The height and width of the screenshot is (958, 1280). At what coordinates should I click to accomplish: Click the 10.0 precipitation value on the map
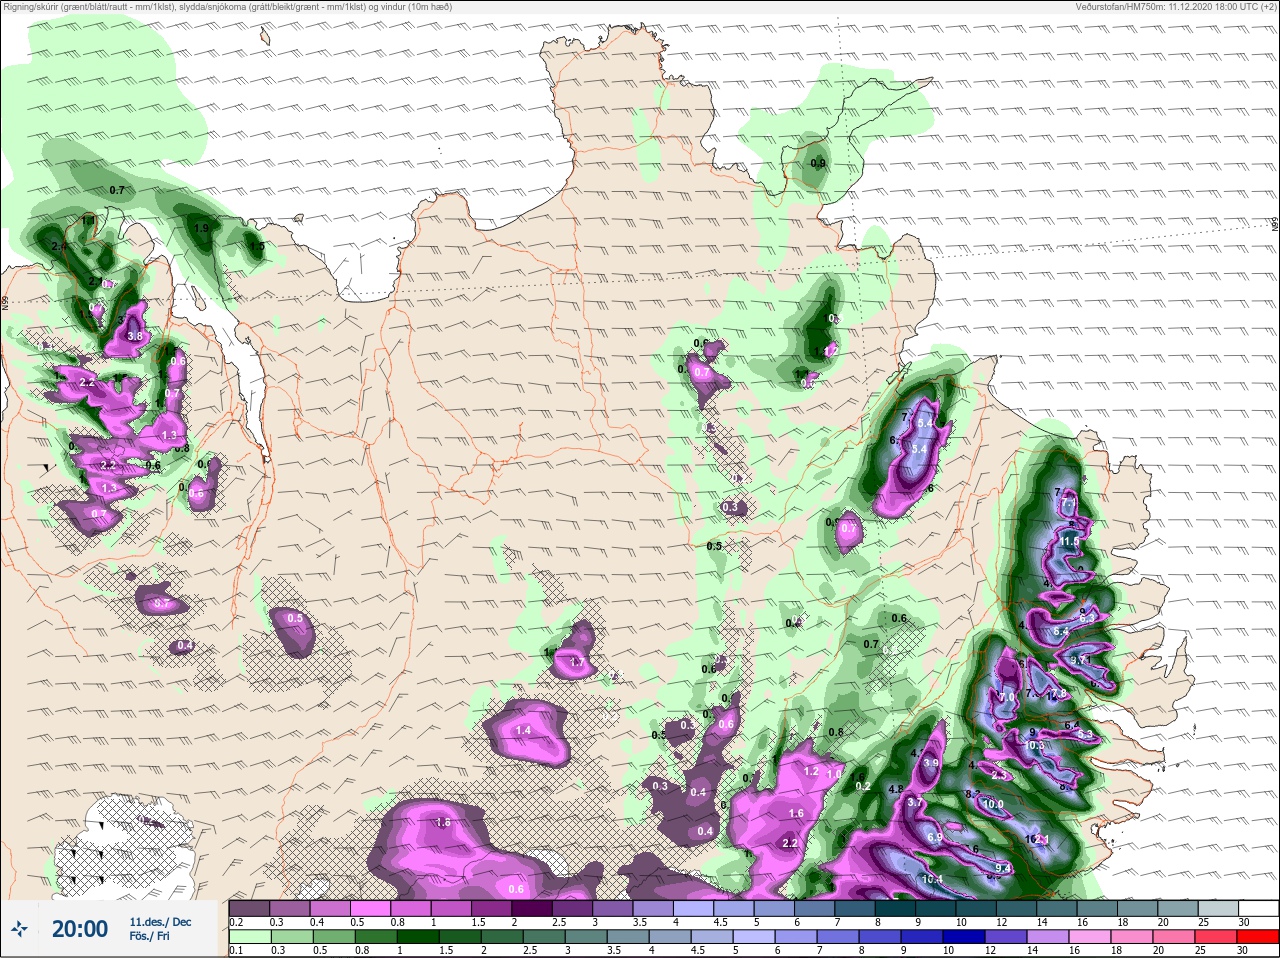pyautogui.click(x=992, y=804)
